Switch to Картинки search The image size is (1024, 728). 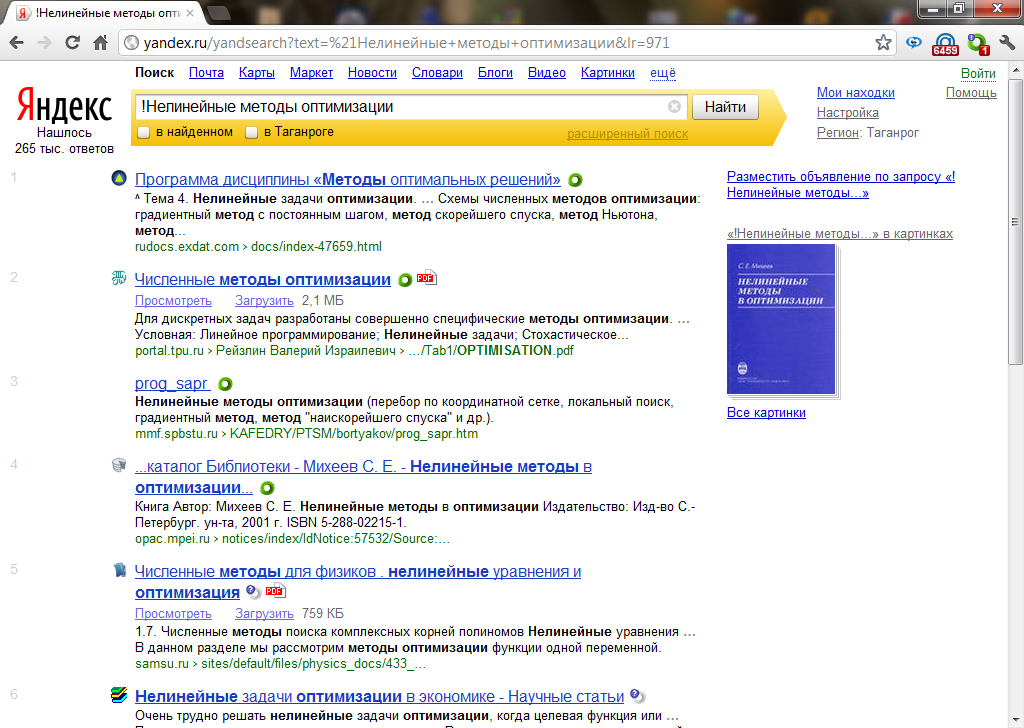tap(608, 73)
